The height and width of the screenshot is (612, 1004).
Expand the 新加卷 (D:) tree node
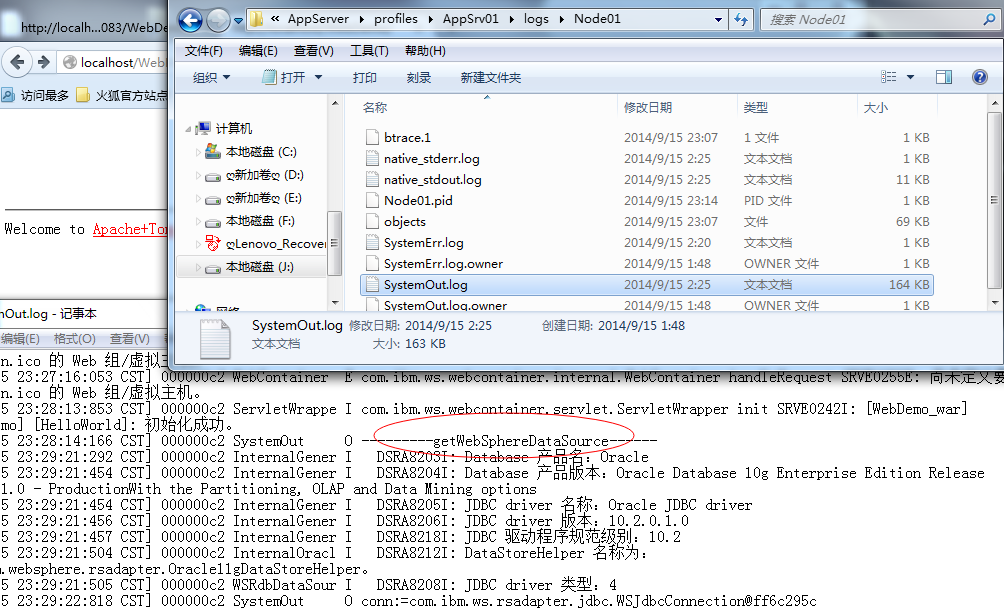pos(198,175)
